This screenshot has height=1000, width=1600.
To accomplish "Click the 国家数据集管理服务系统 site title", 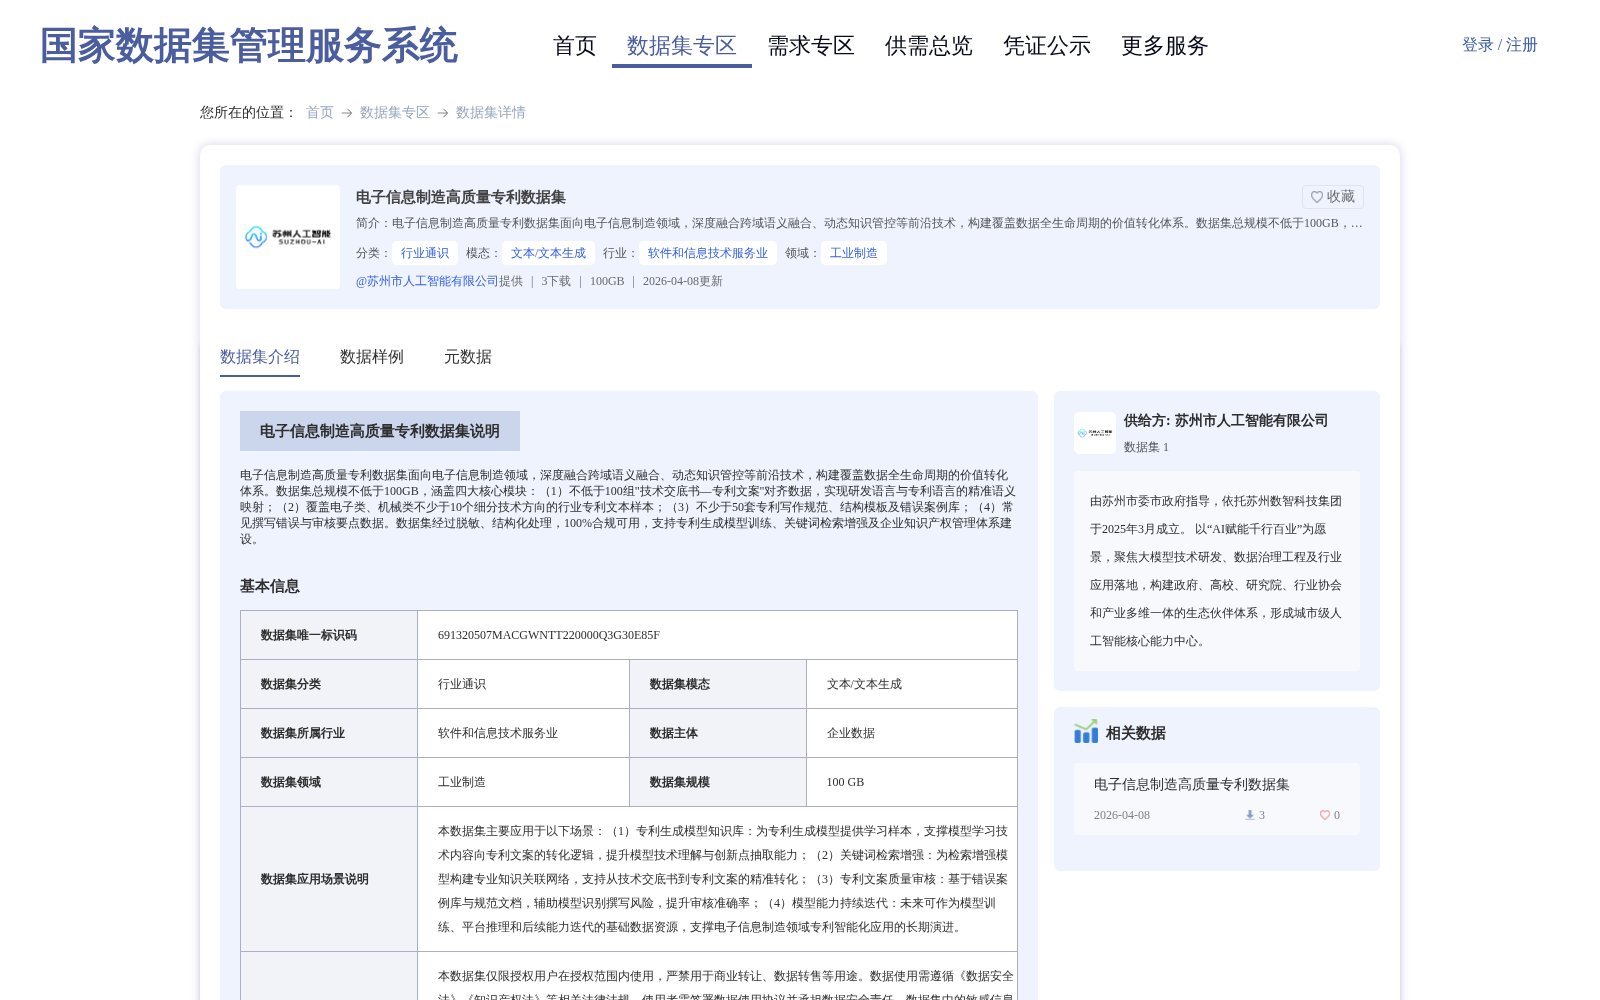I will (249, 46).
